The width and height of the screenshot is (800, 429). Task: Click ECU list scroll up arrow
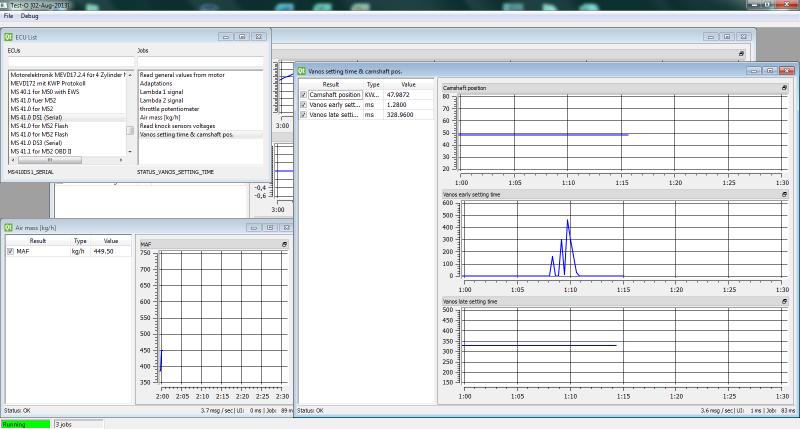(130, 75)
